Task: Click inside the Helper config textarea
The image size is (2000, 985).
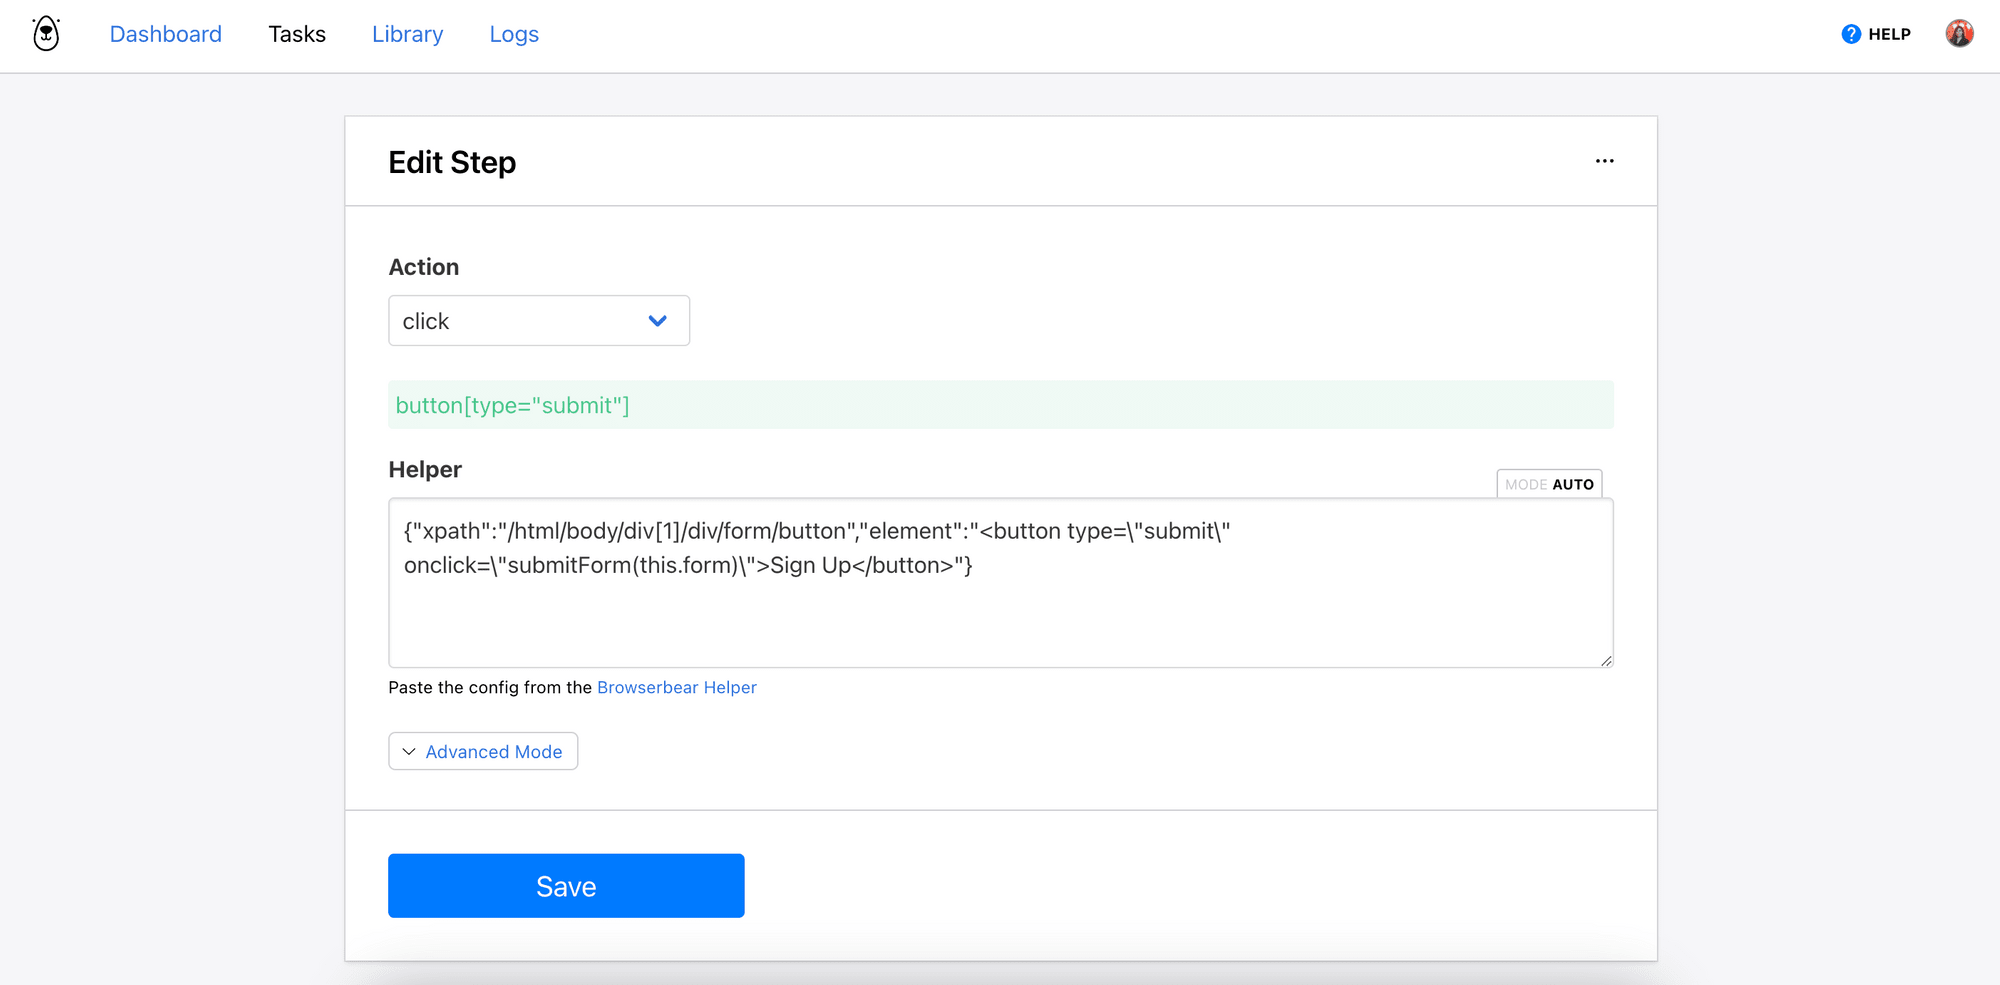Action: click(1000, 583)
